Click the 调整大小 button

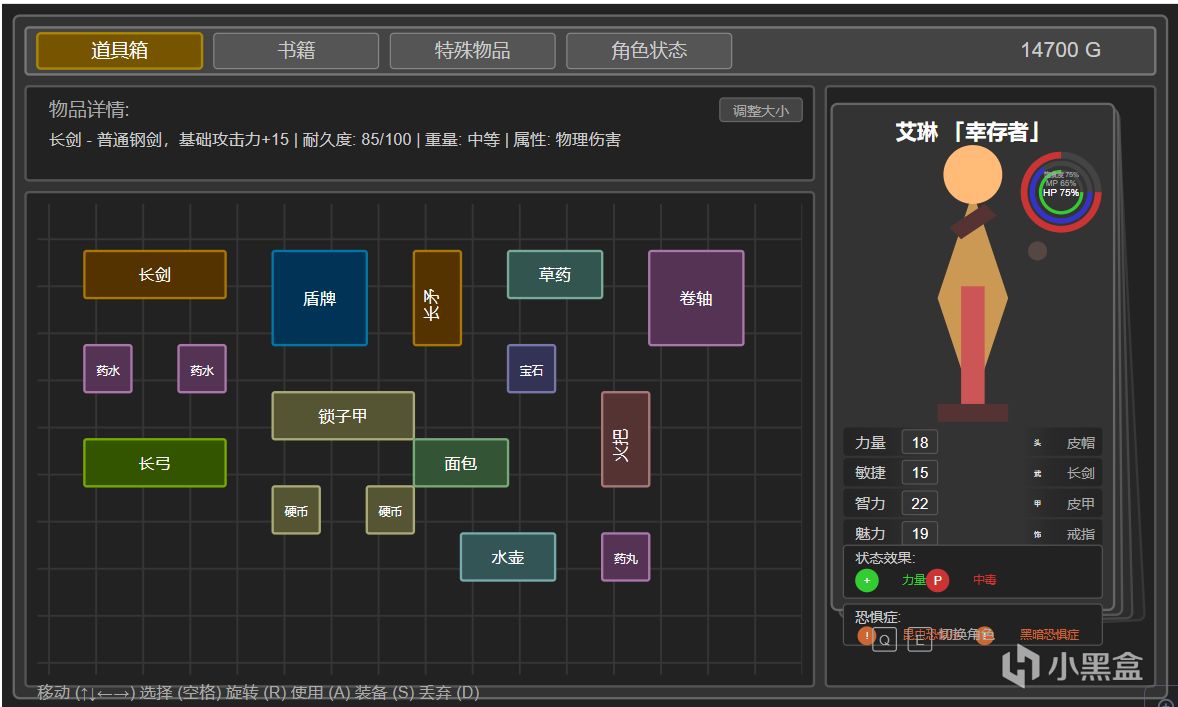(x=760, y=110)
